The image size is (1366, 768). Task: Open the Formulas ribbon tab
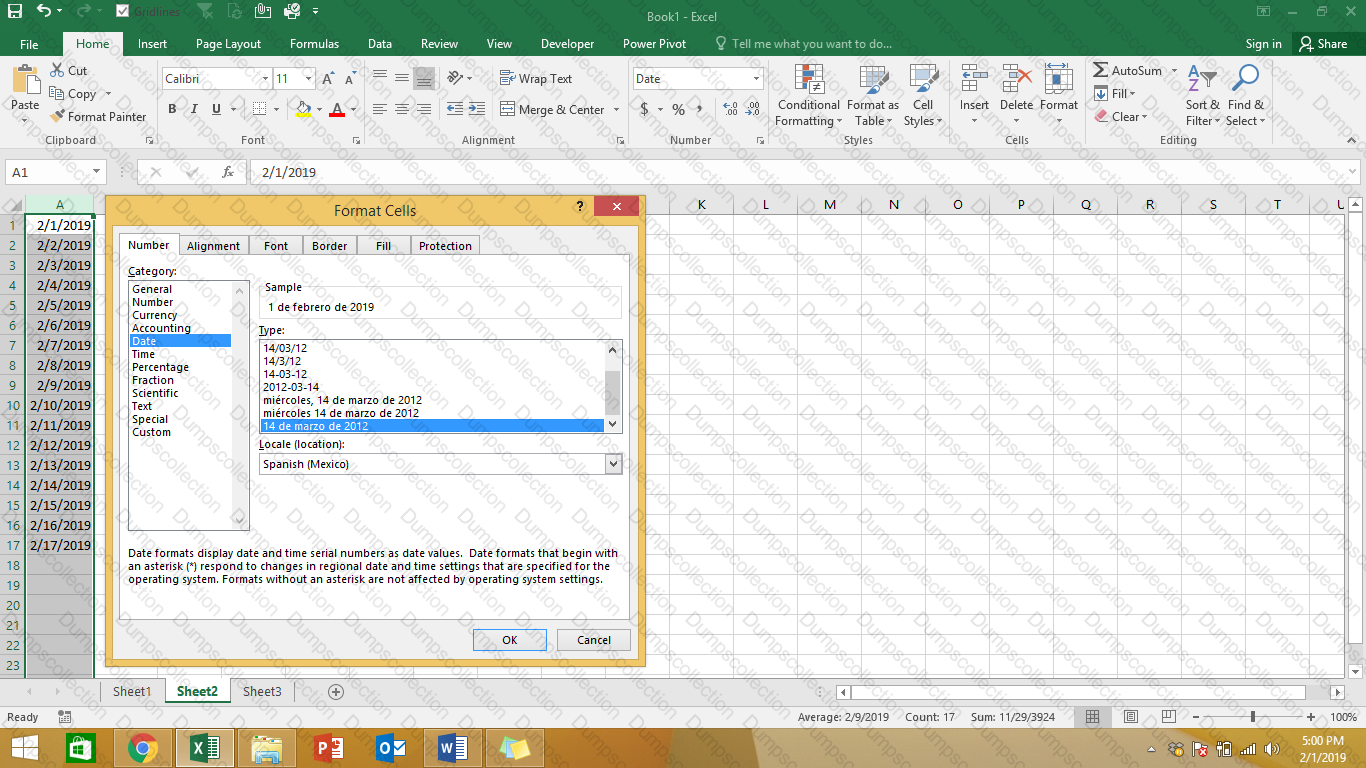coord(314,44)
